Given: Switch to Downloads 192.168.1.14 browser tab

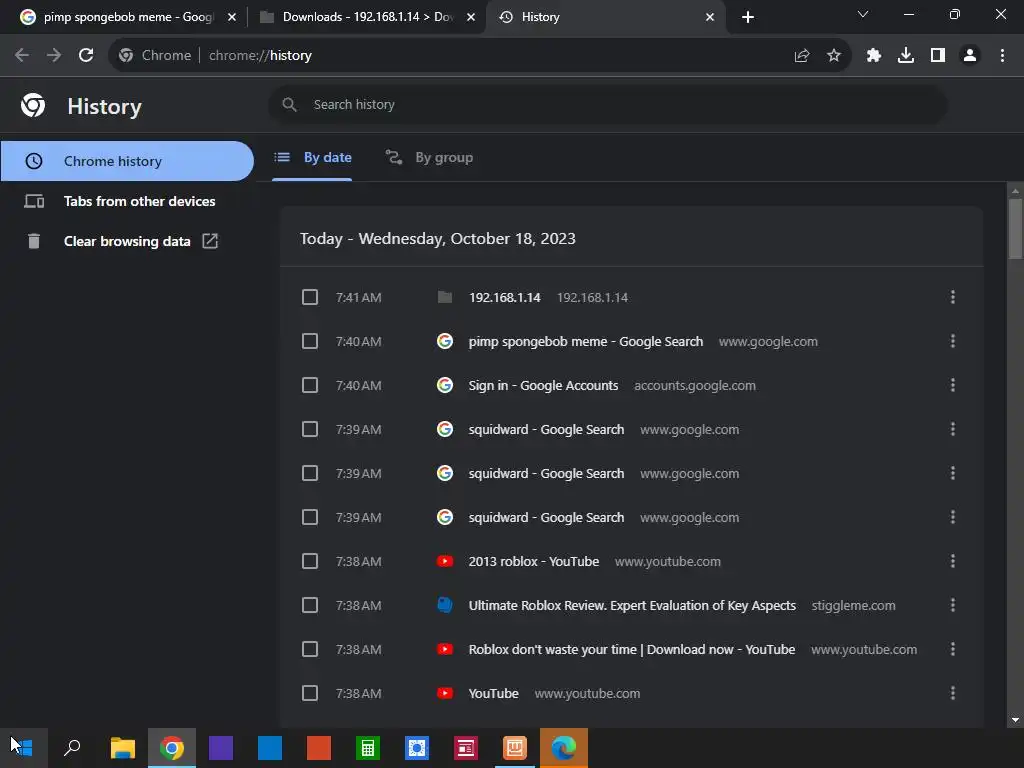Looking at the screenshot, I should click(x=366, y=17).
